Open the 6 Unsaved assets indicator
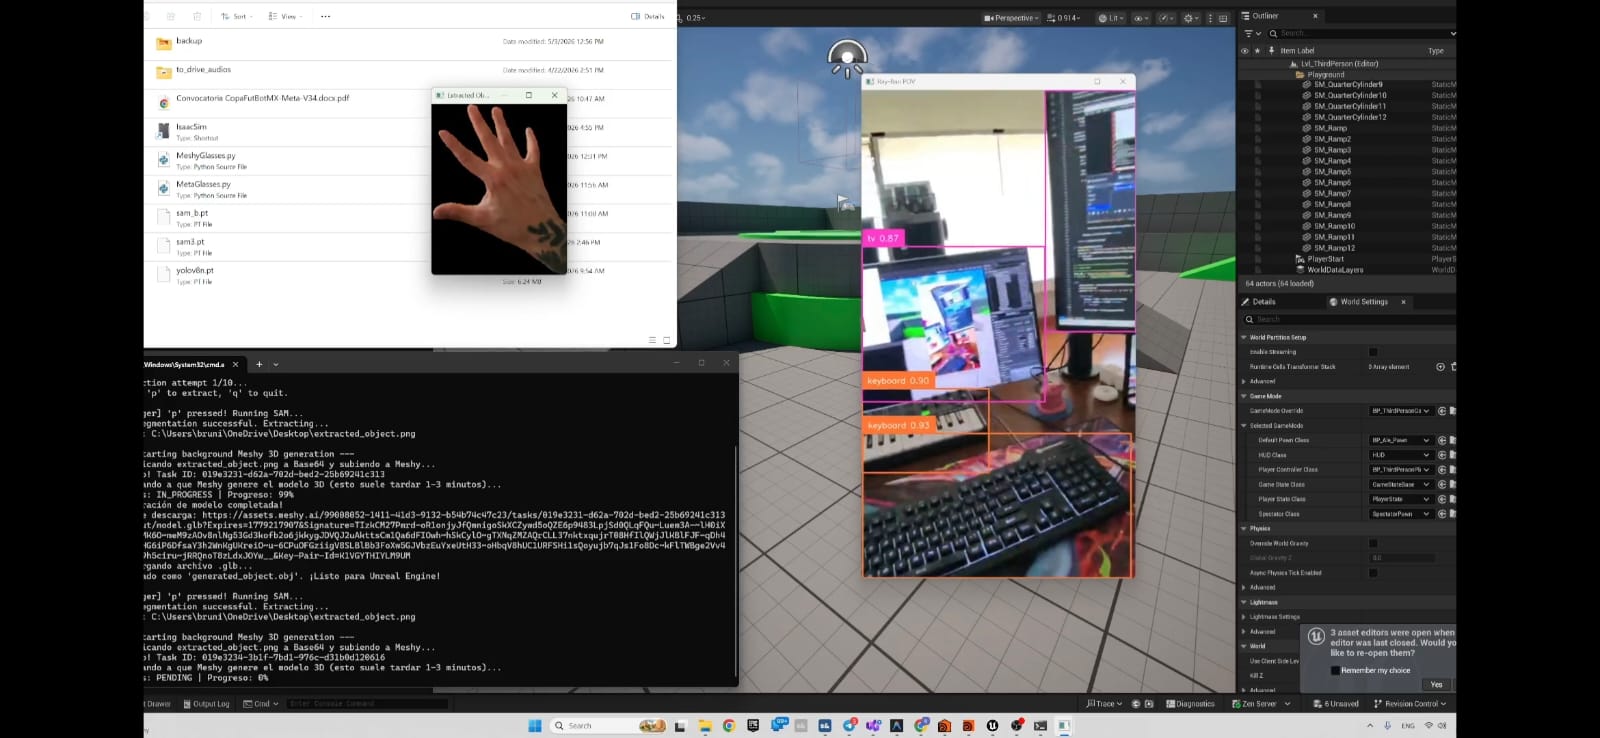Image resolution: width=1600 pixels, height=738 pixels. click(1336, 704)
